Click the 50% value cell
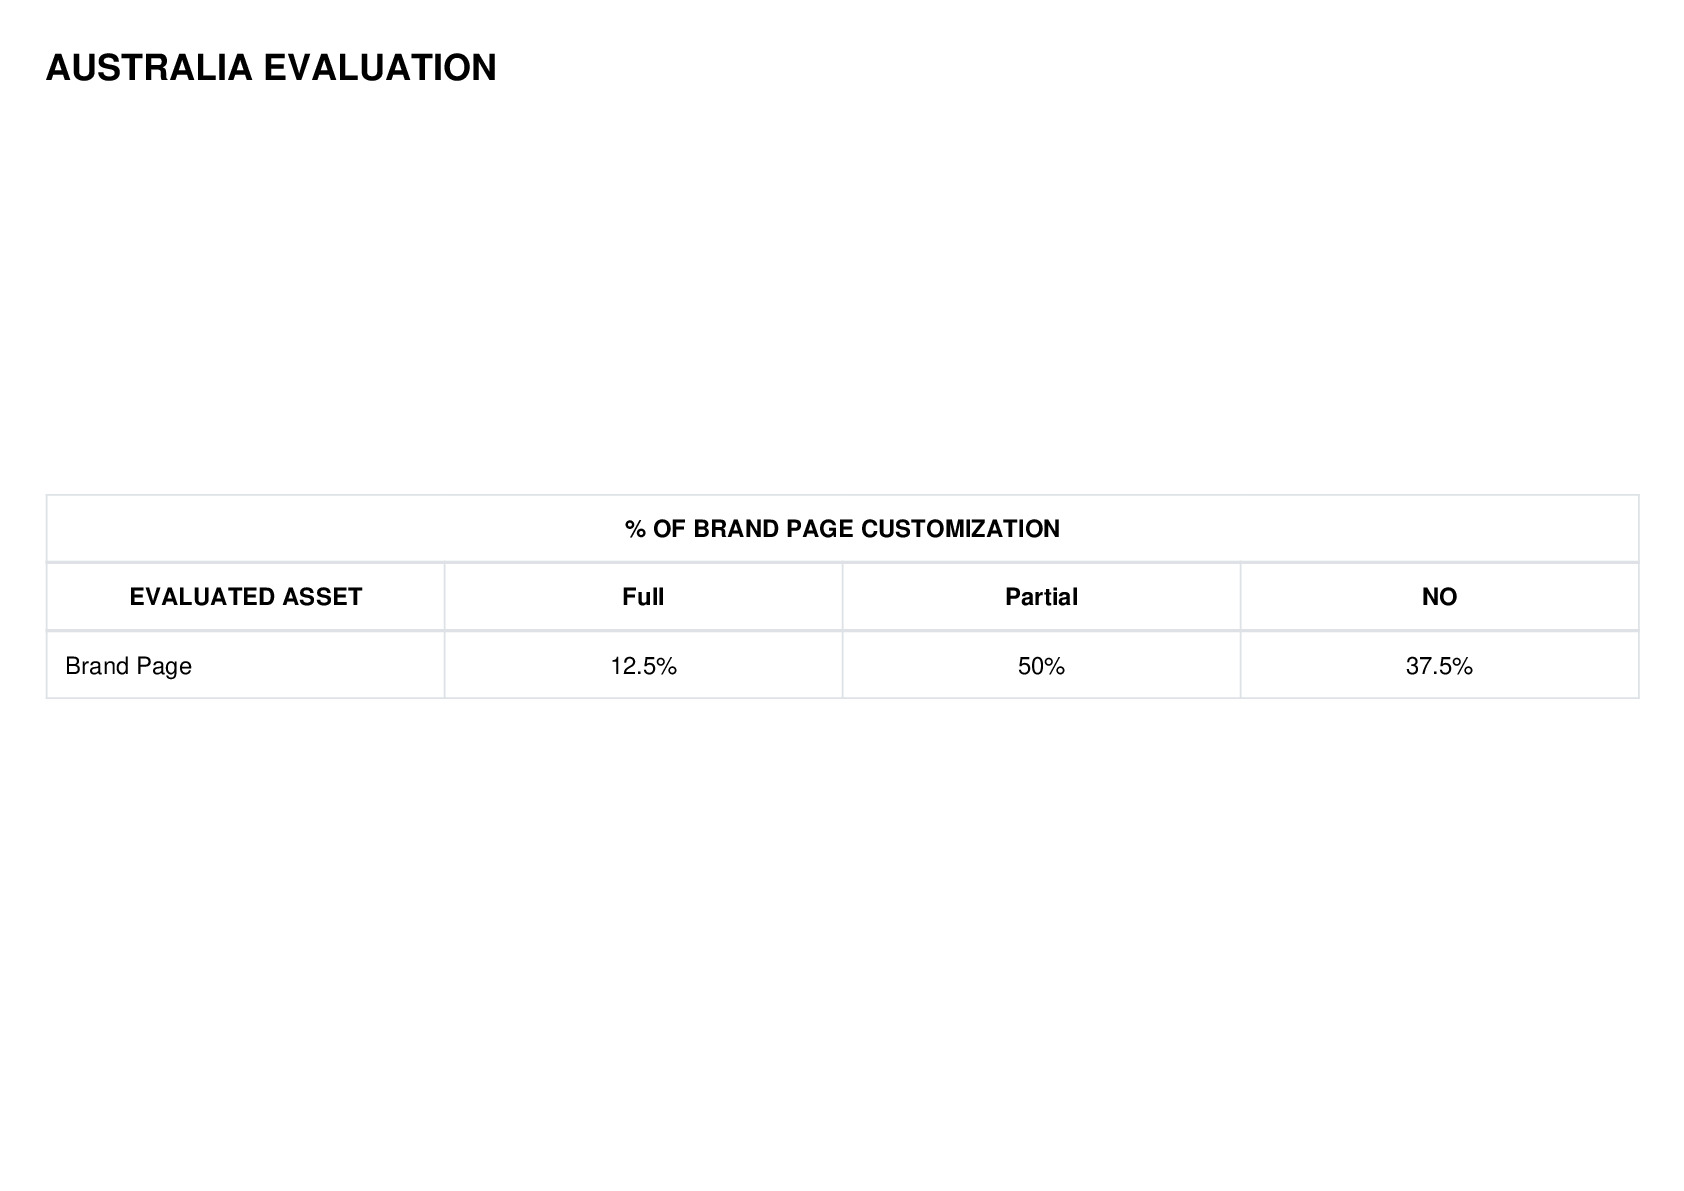Image resolution: width=1684 pixels, height=1191 pixels. (x=1041, y=665)
